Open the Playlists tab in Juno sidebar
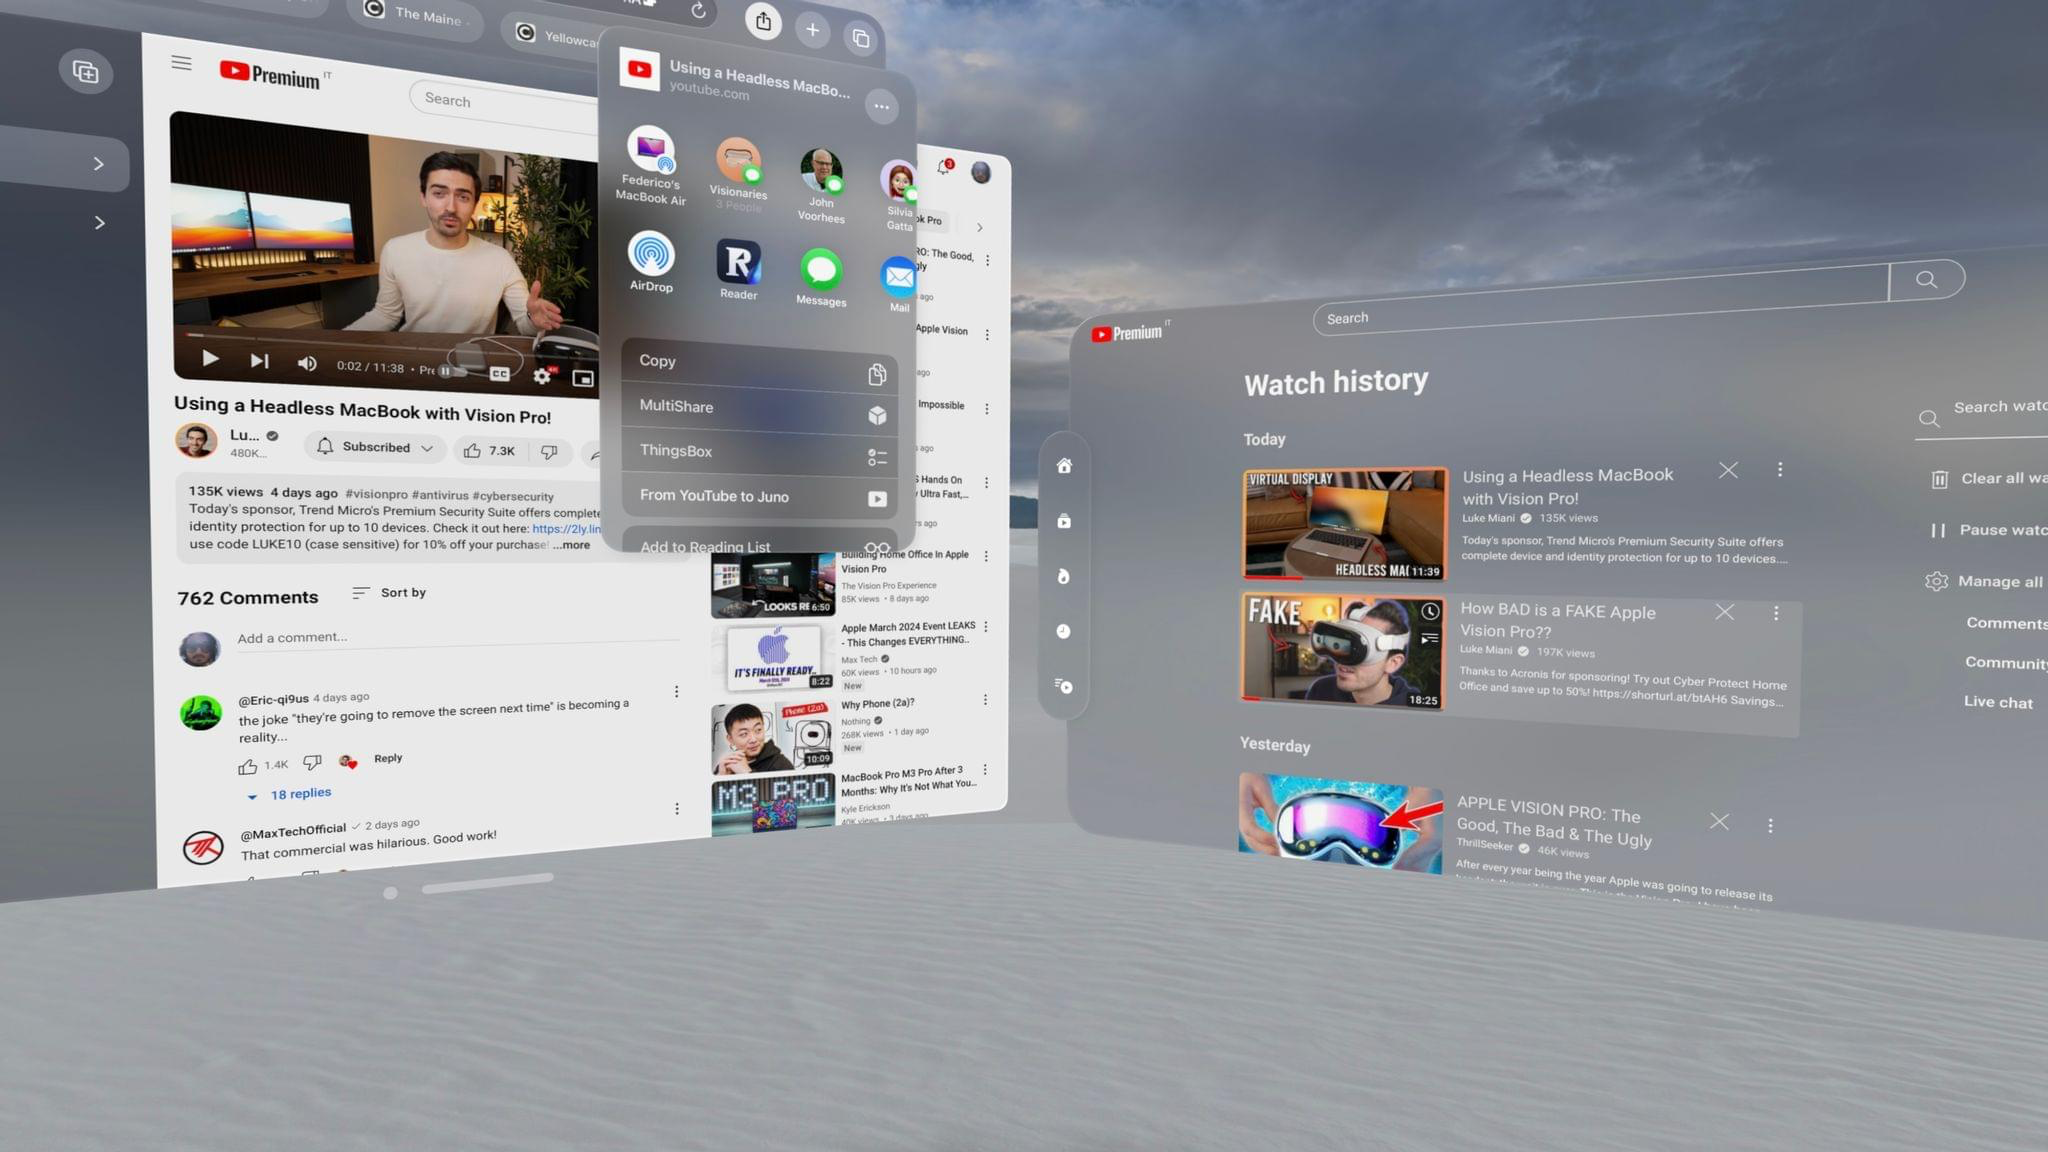 pos(1063,686)
